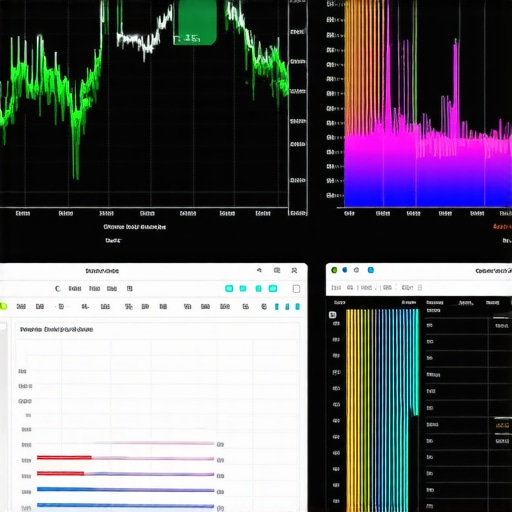Screen dimensions: 512x512
Task: Click the last icon of three in the white window title bar
Action: (294, 270)
